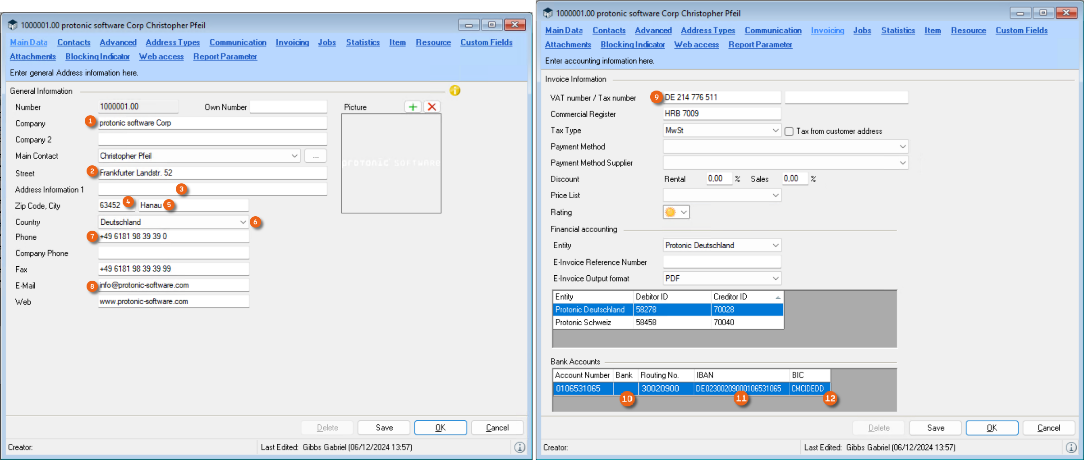Open the E-Invoice Output format dropdown

(x=775, y=278)
